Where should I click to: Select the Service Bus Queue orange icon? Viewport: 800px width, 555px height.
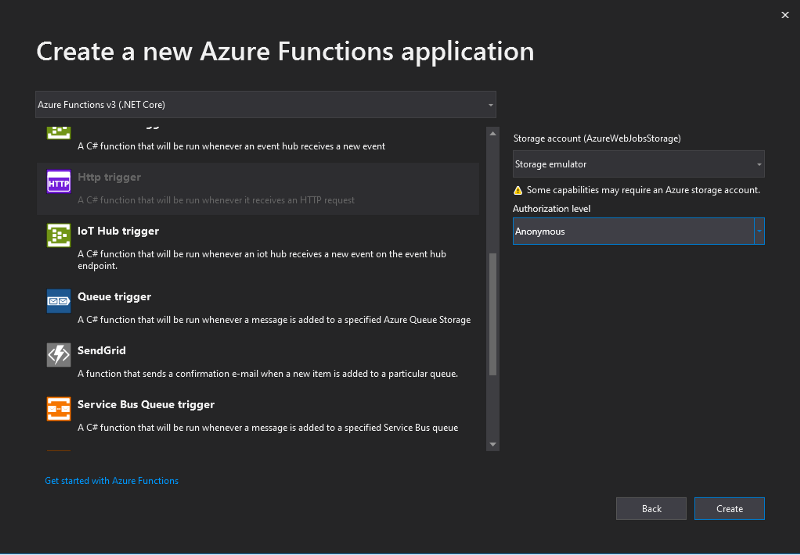pos(59,409)
